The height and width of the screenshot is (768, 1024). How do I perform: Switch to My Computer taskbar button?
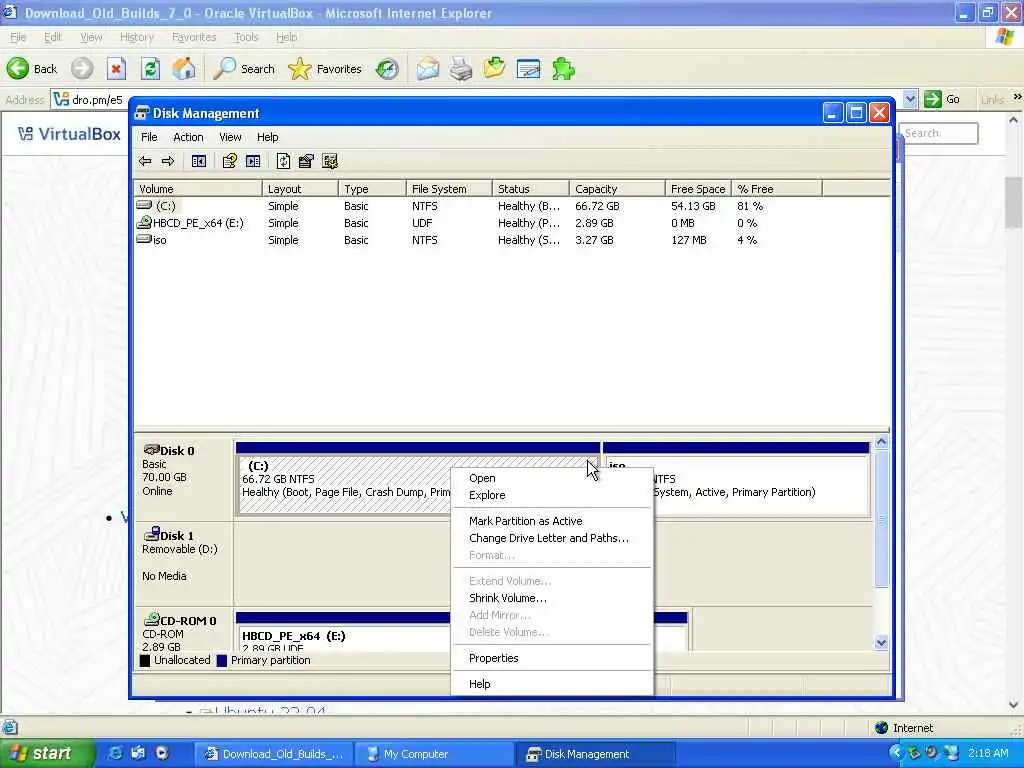click(434, 754)
